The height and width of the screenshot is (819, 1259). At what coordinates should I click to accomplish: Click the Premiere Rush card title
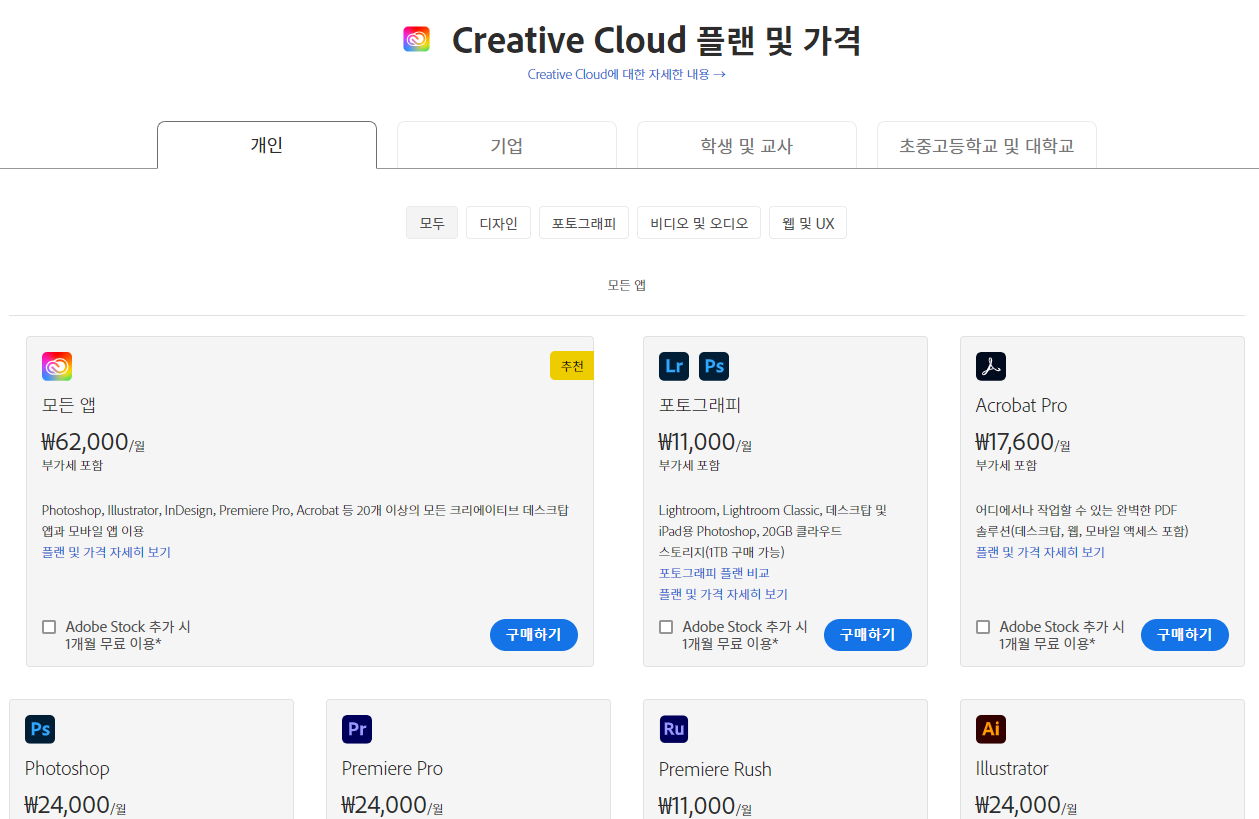[x=715, y=769]
